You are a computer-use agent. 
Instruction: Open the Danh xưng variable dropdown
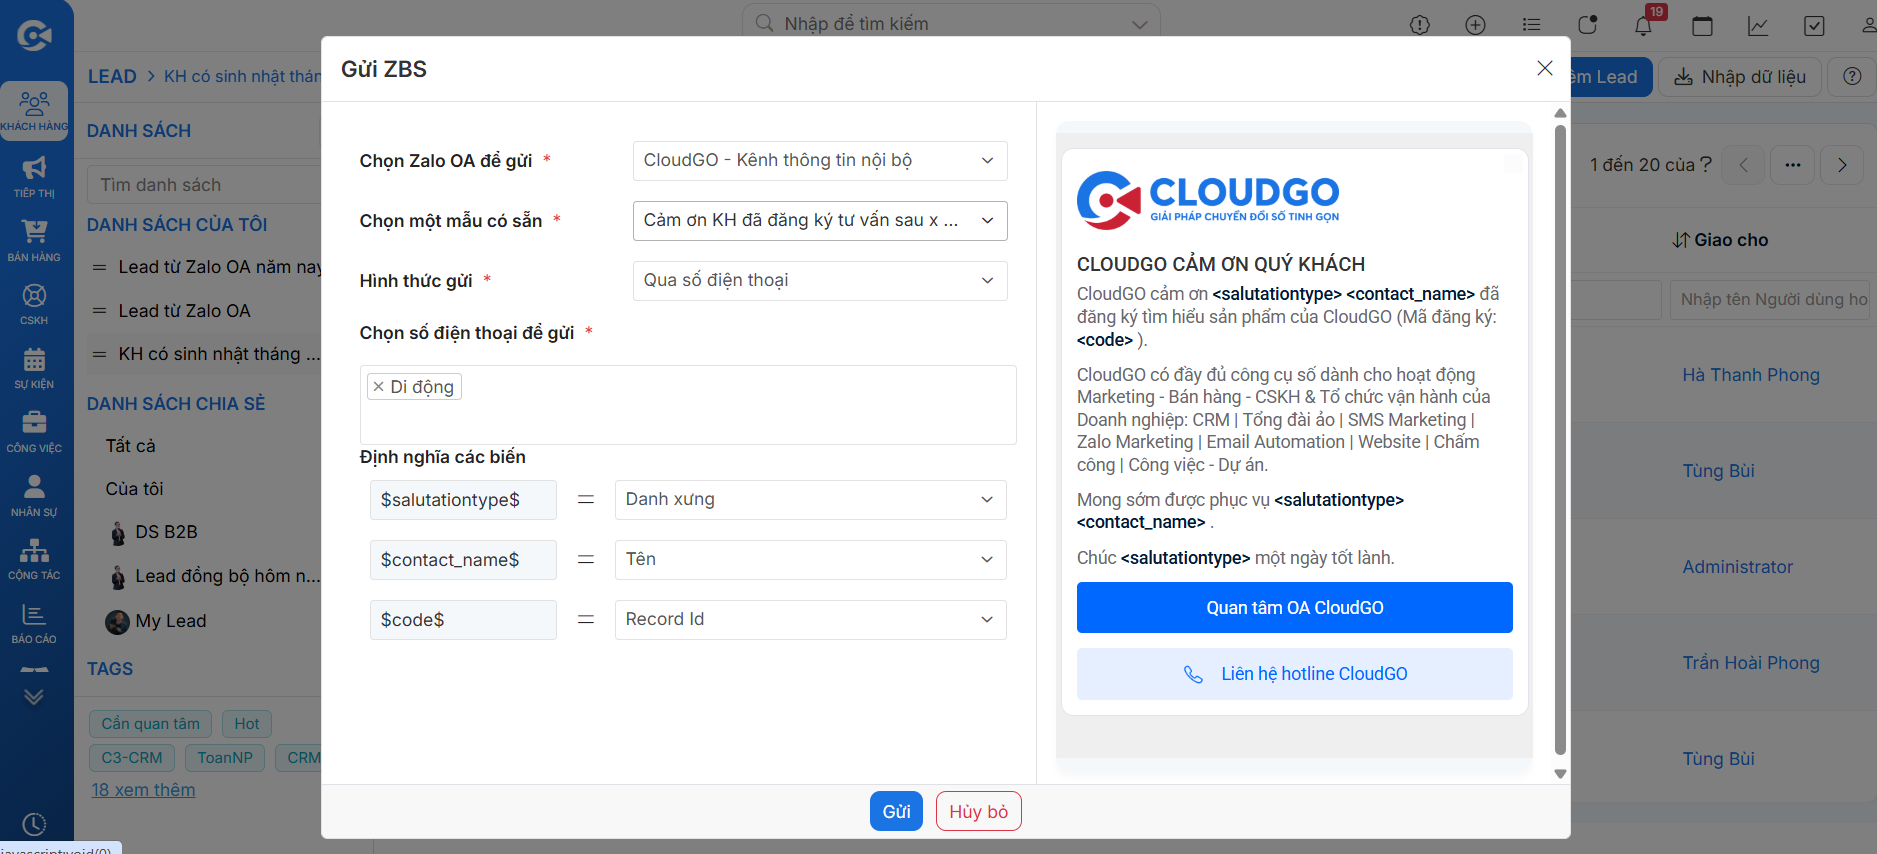(x=810, y=500)
